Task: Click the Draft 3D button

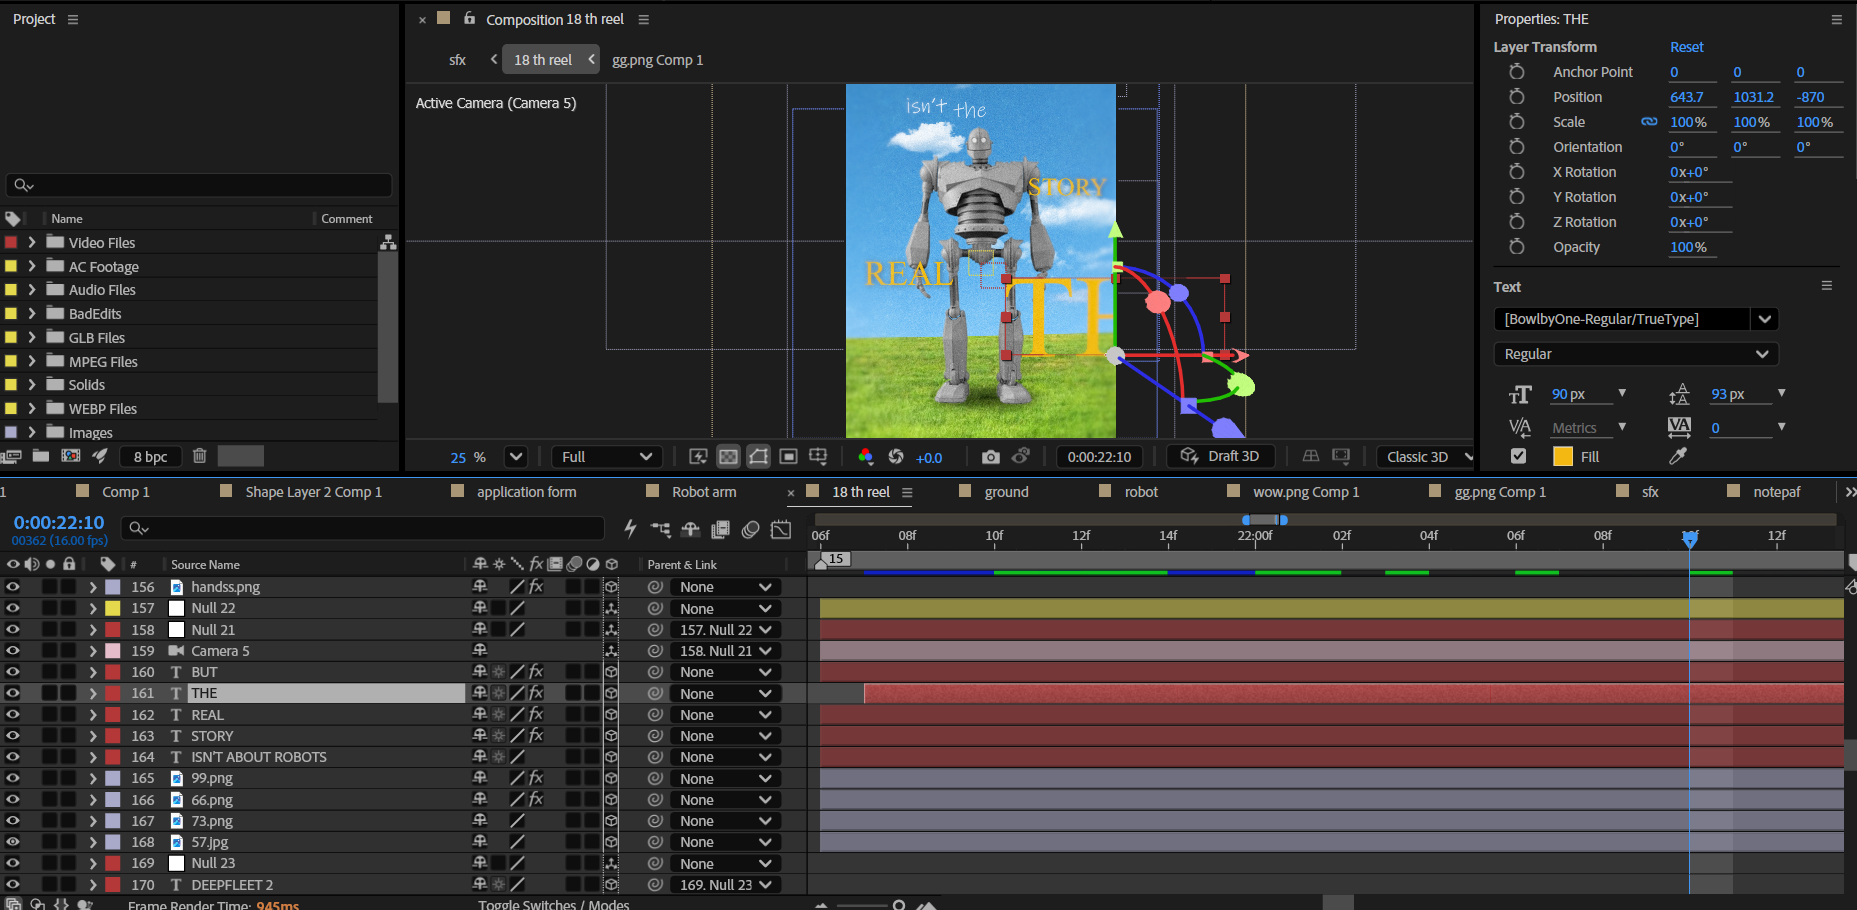Action: tap(1220, 456)
